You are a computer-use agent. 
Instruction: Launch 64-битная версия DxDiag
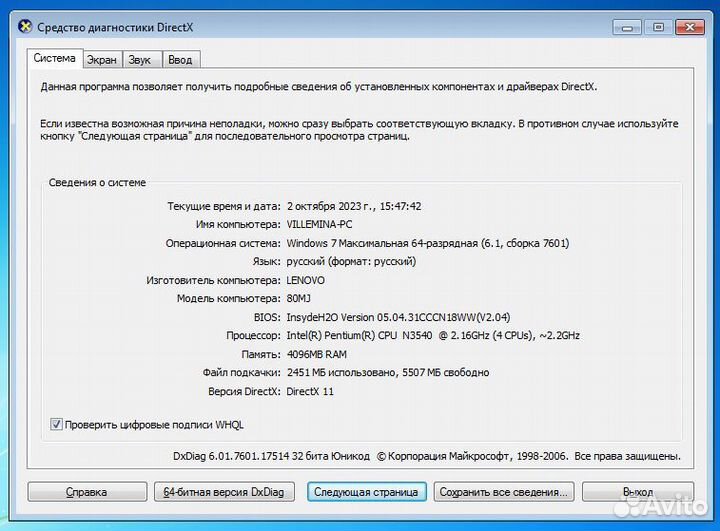(x=220, y=492)
